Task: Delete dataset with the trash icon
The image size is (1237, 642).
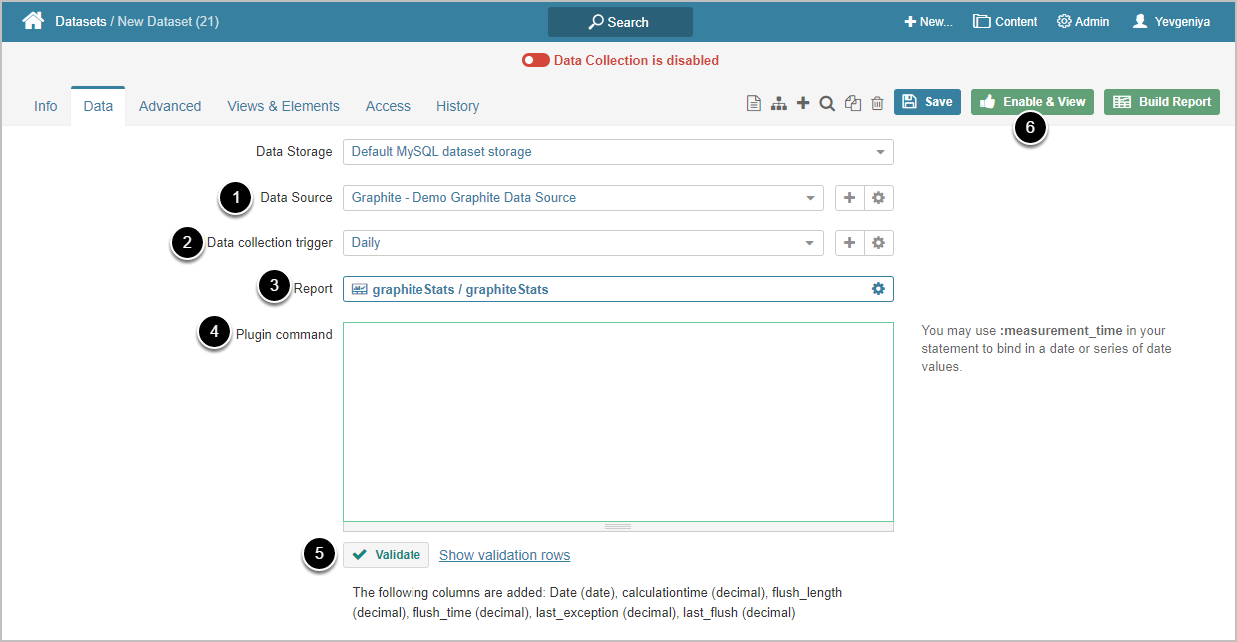Action: (x=877, y=103)
